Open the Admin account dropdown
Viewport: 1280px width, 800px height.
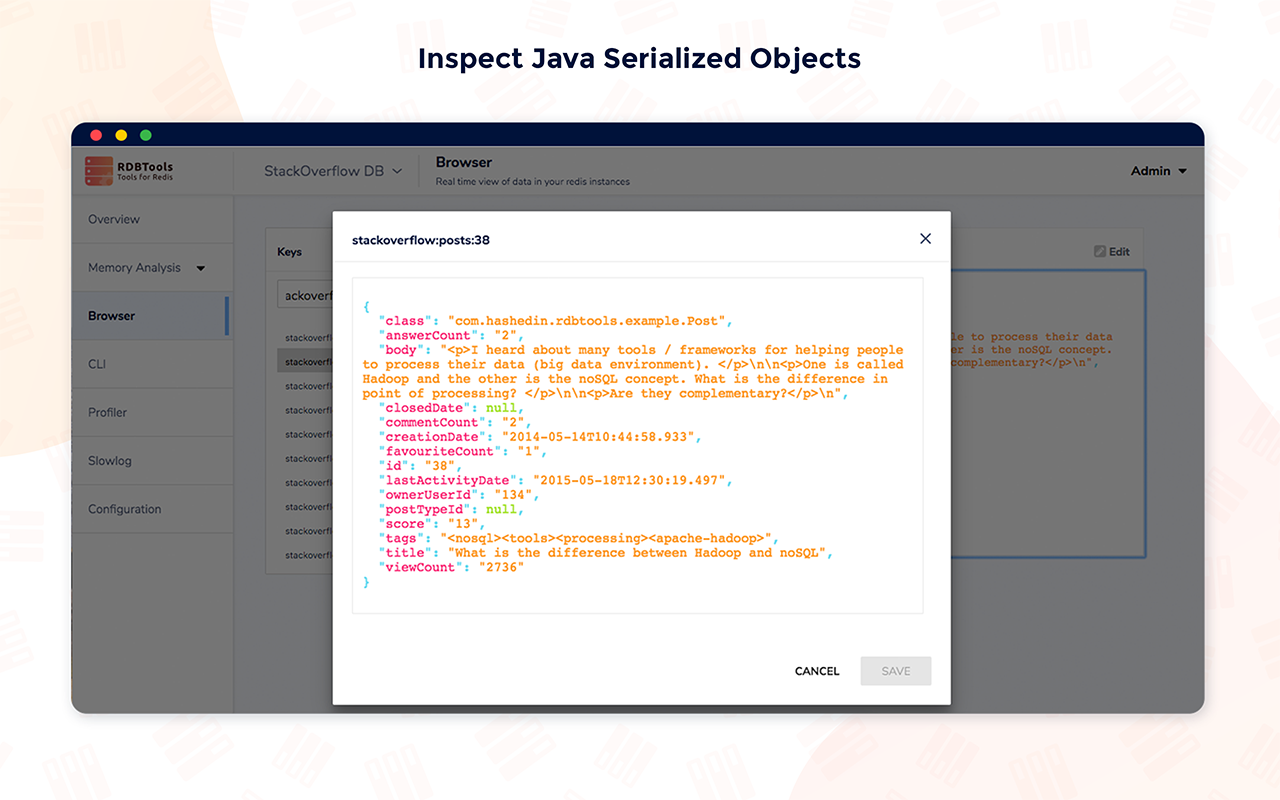[1157, 170]
